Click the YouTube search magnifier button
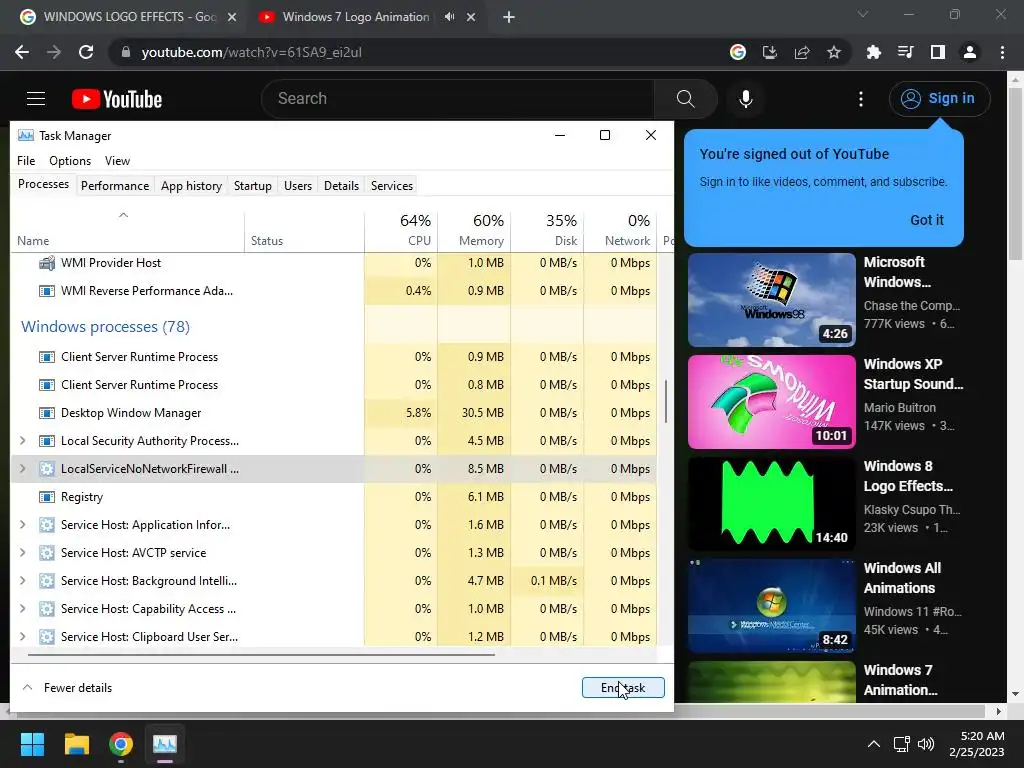 coord(685,99)
